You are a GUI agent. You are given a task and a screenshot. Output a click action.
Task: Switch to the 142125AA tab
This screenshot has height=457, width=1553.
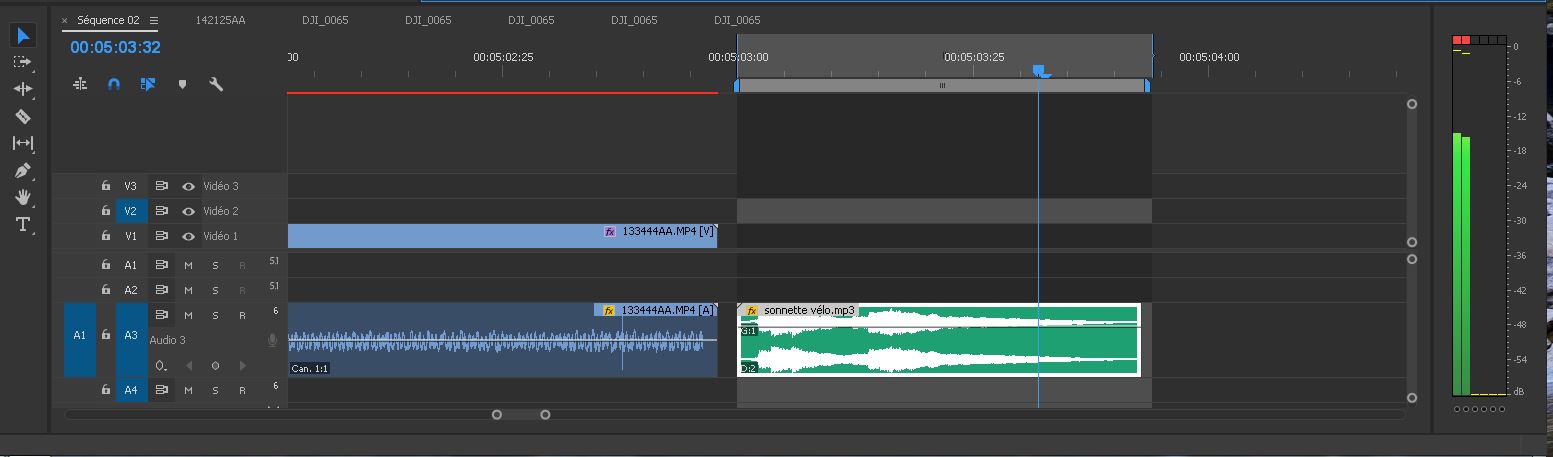[x=220, y=20]
